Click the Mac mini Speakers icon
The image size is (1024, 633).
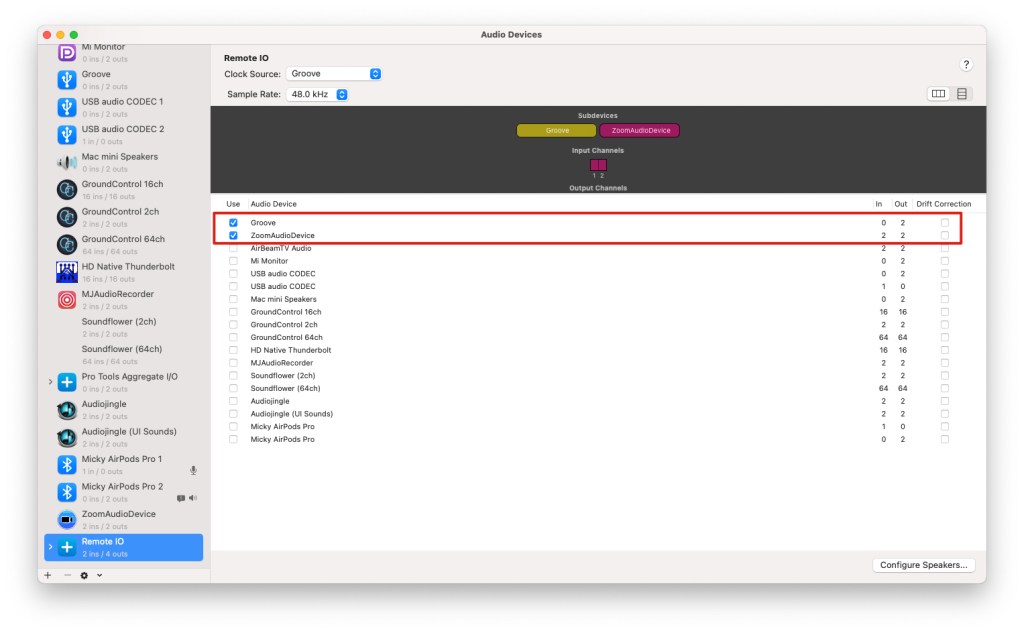coord(67,162)
